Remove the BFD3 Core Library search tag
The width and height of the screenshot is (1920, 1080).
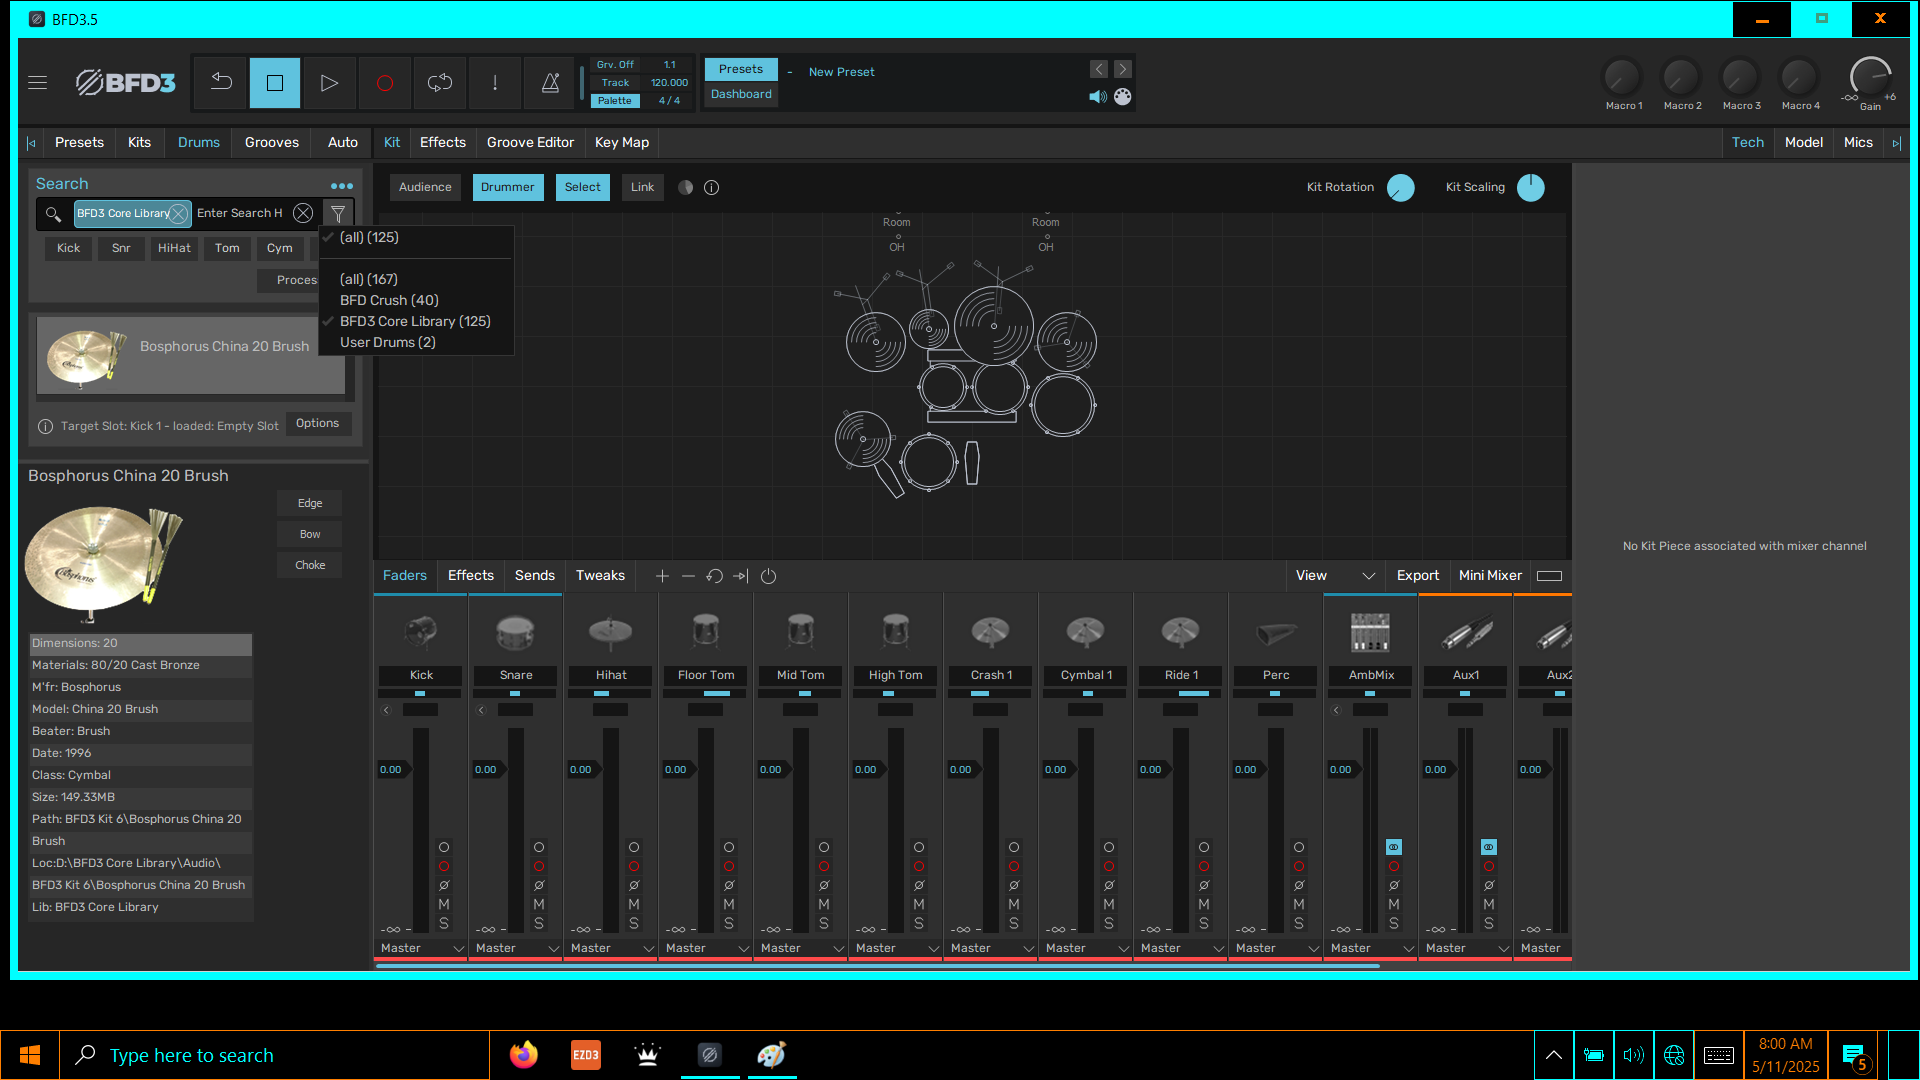pyautogui.click(x=178, y=213)
